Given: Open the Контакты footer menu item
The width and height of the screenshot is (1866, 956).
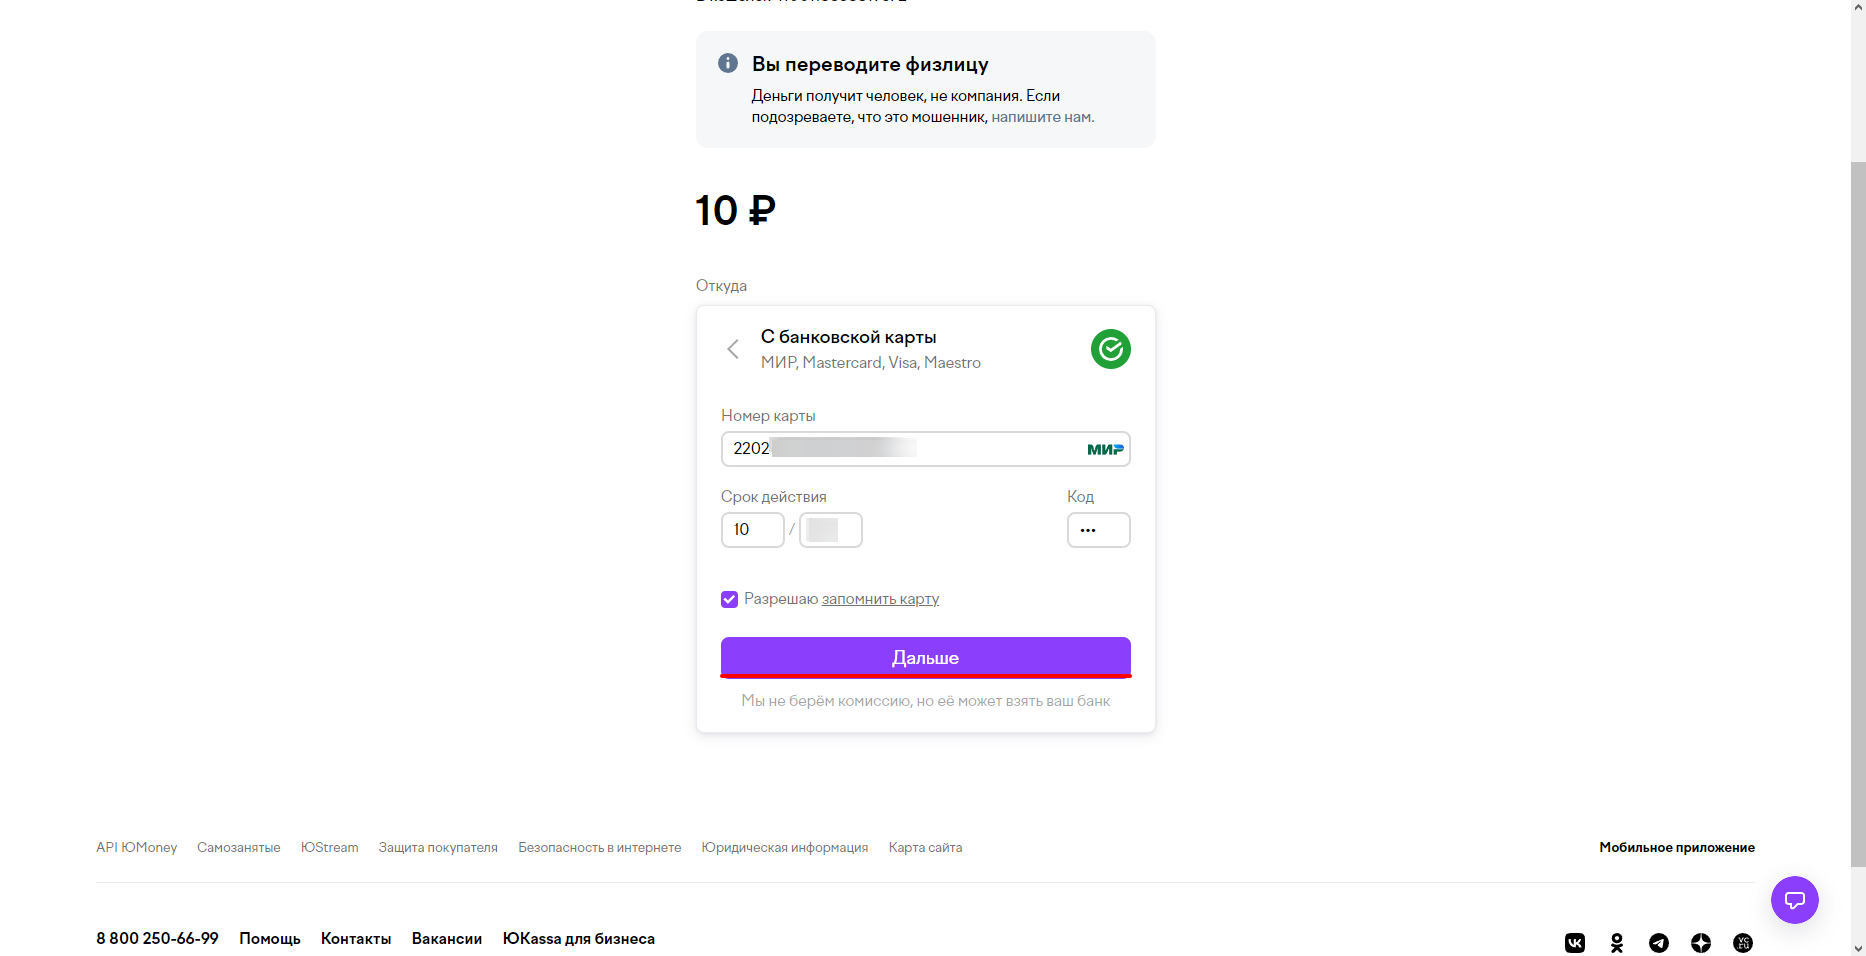Looking at the screenshot, I should point(356,938).
